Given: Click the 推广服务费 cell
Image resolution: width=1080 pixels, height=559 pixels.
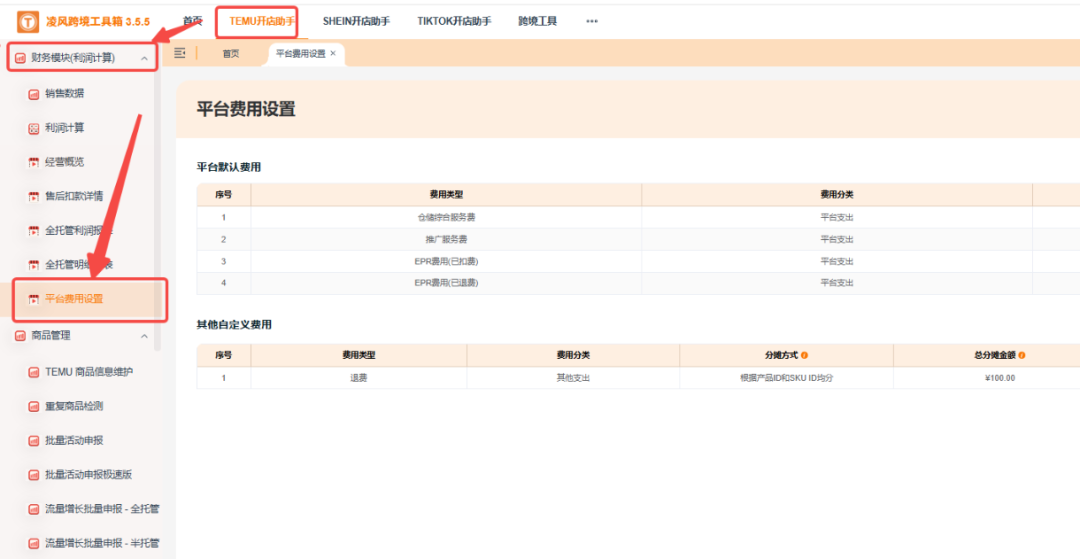Looking at the screenshot, I should (x=446, y=240).
